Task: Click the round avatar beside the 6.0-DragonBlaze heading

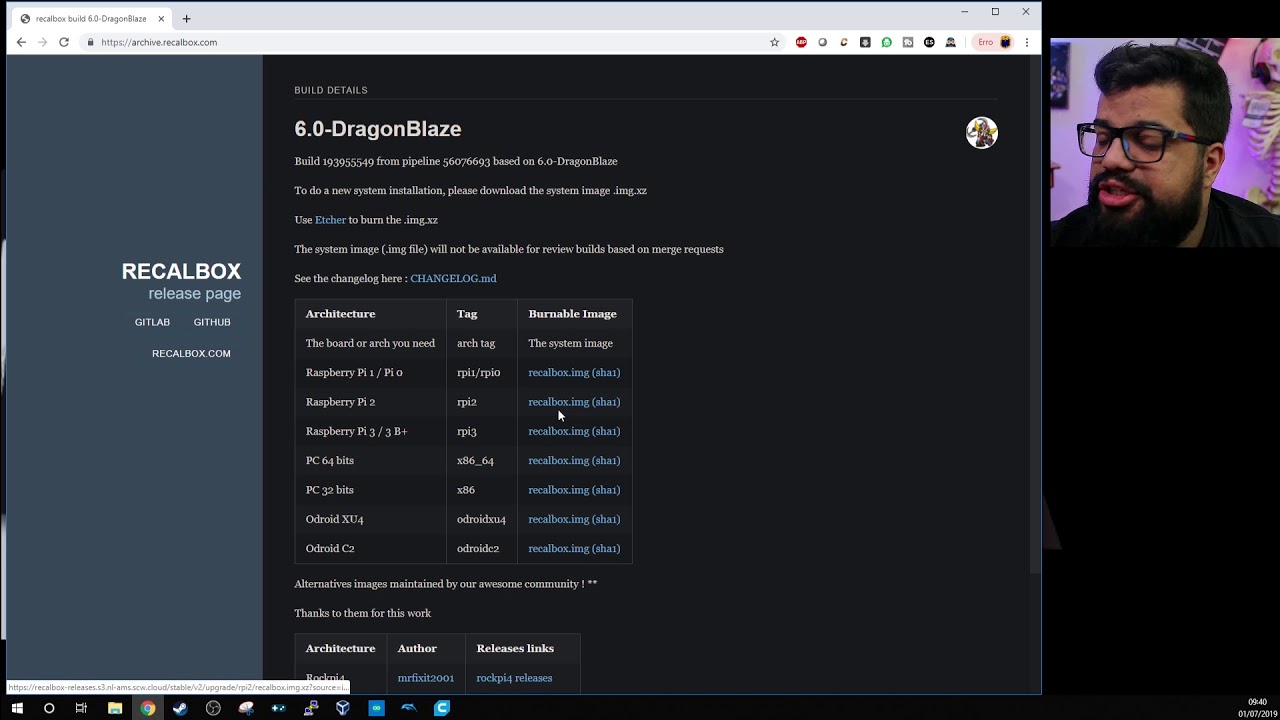Action: (x=982, y=132)
